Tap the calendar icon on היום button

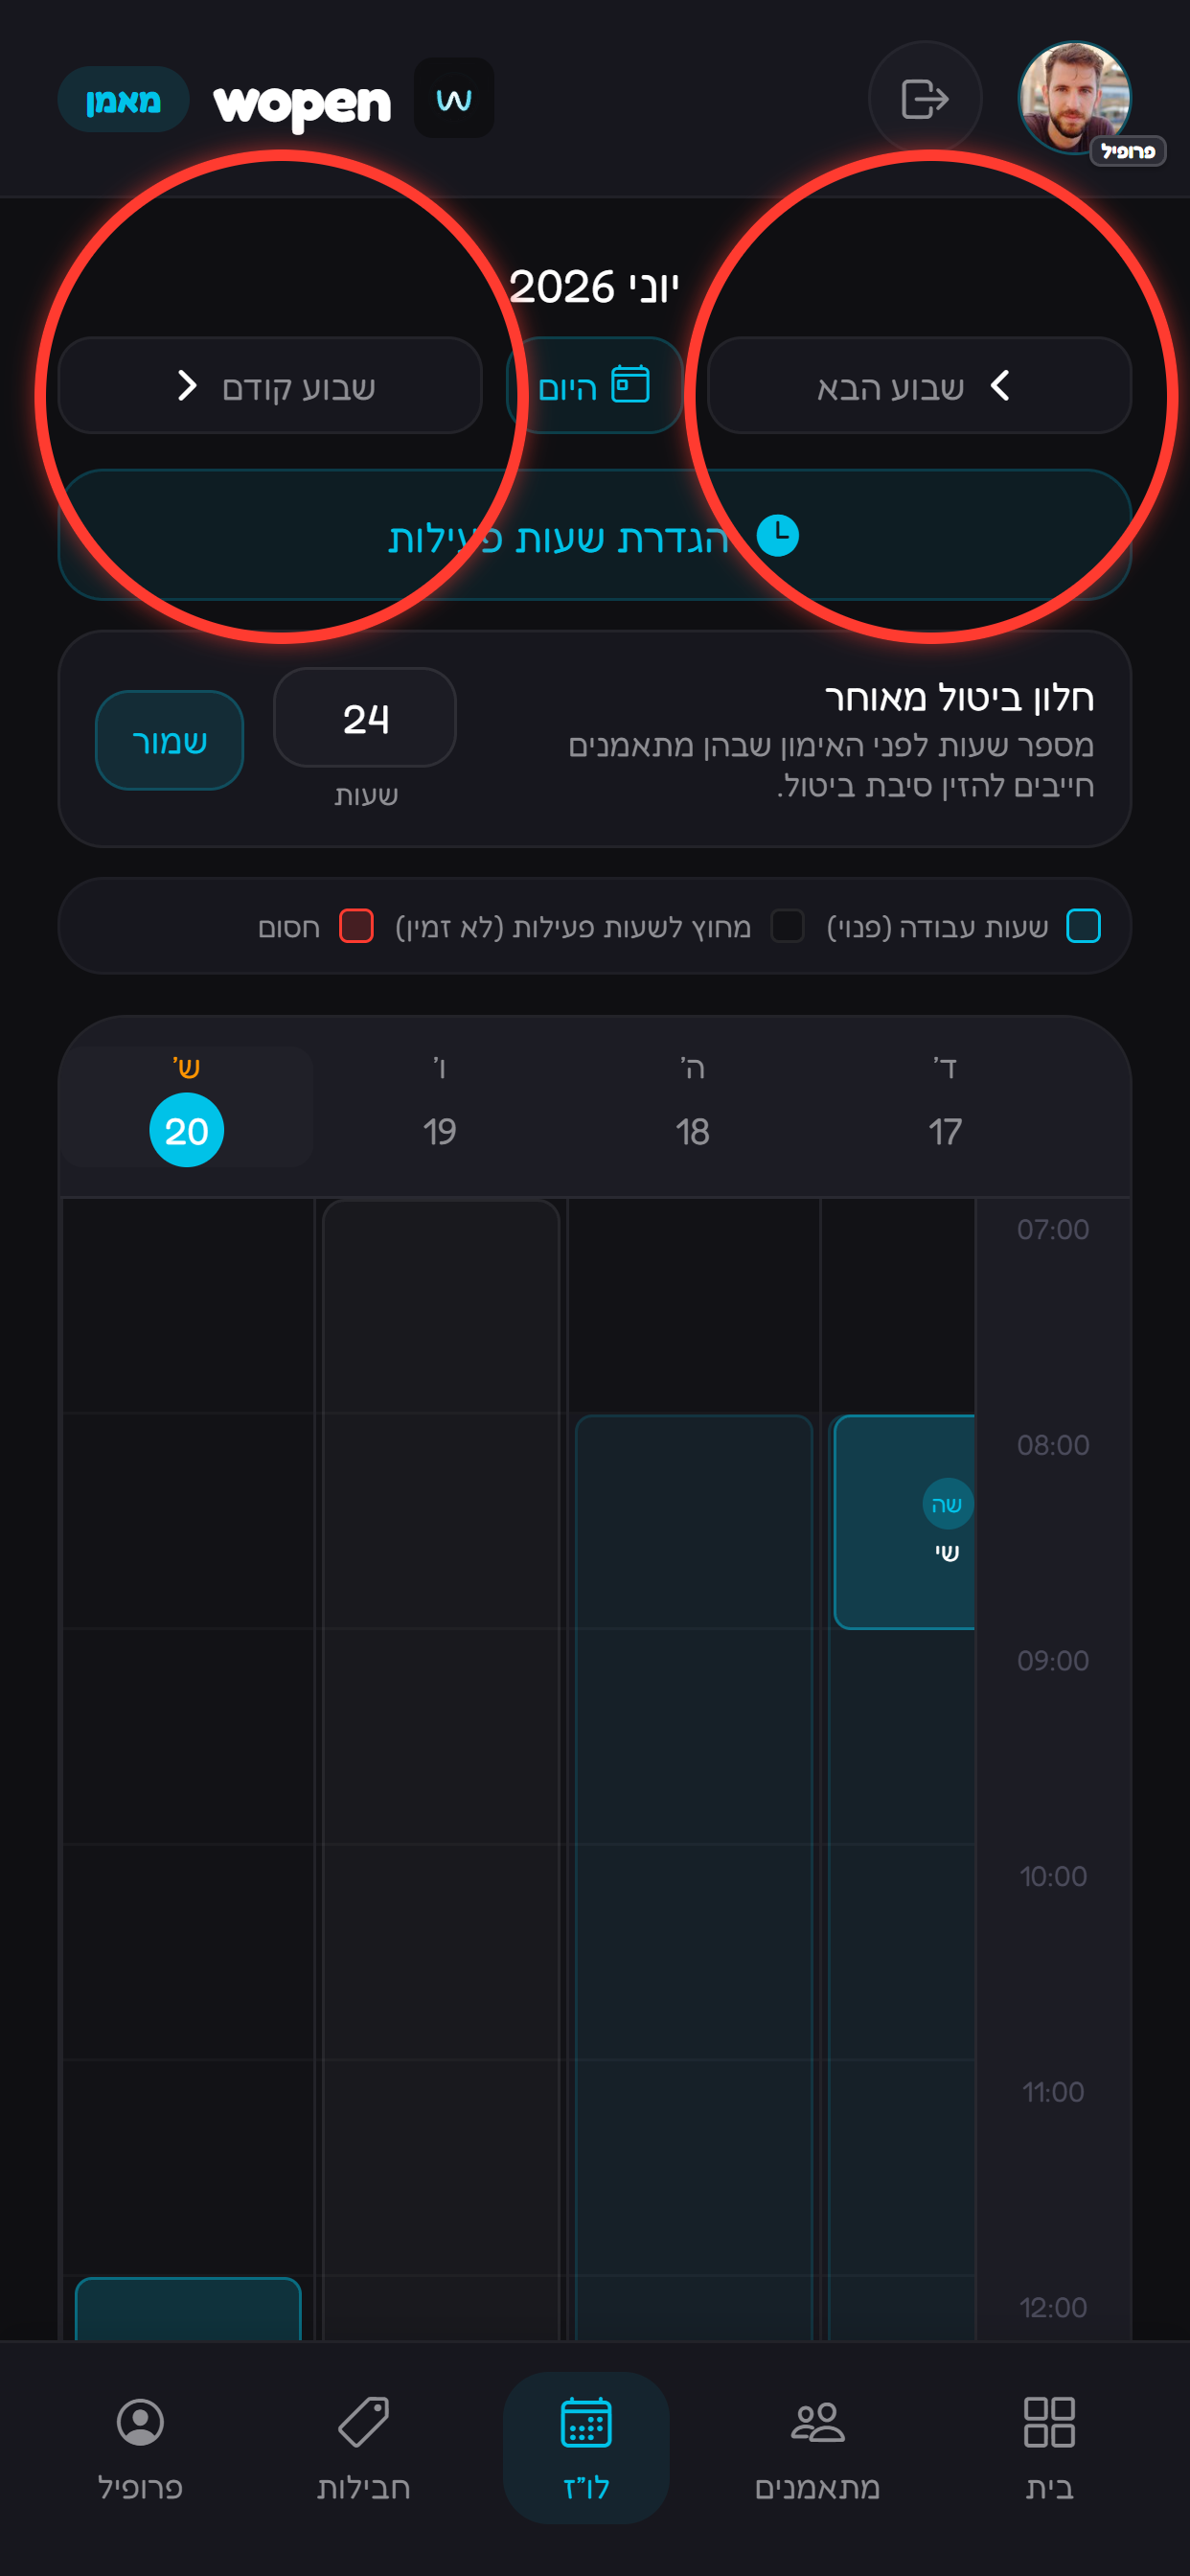click(630, 385)
